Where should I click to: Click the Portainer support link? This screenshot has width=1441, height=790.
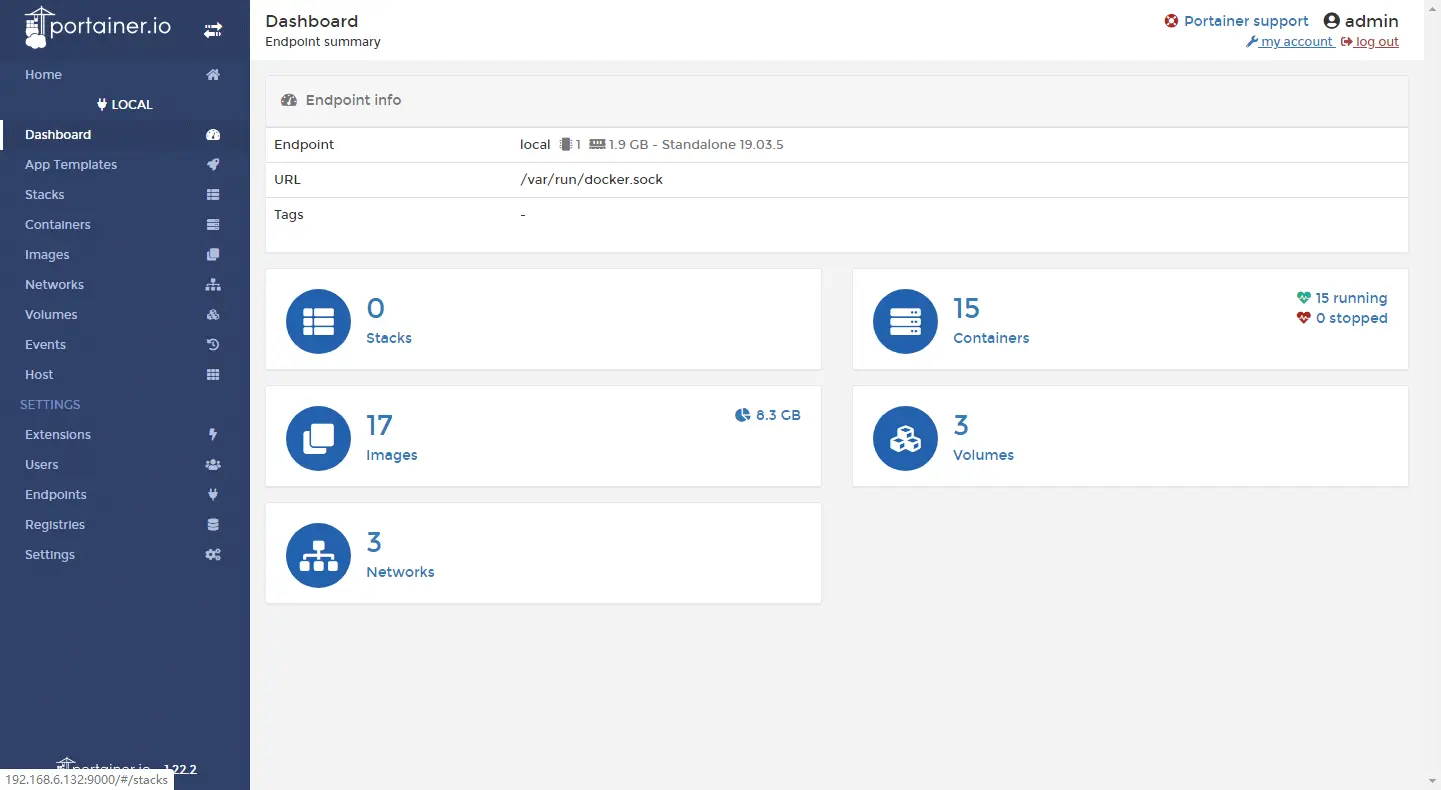point(1246,21)
